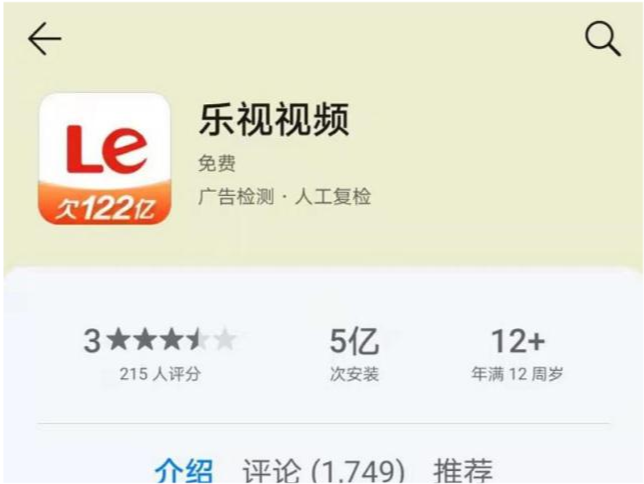Tap the 广告检测 label
The height and width of the screenshot is (484, 644).
click(x=236, y=196)
